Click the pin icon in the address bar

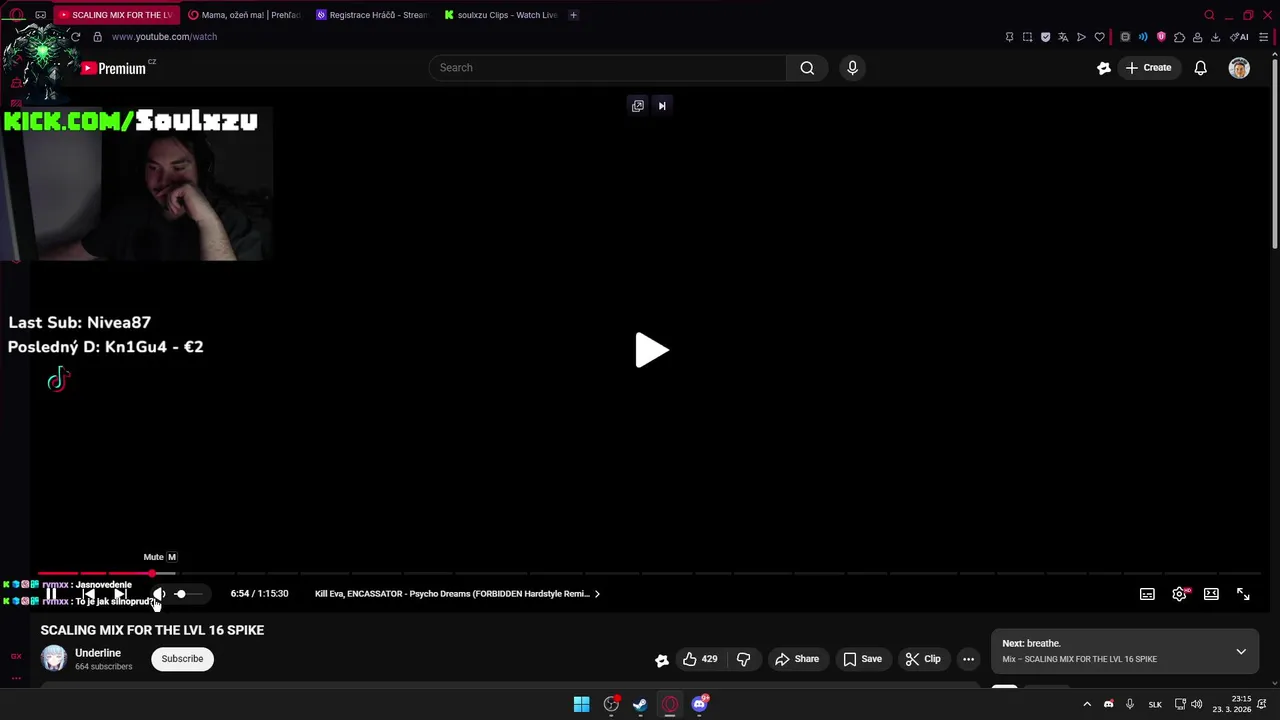pyautogui.click(x=1009, y=37)
